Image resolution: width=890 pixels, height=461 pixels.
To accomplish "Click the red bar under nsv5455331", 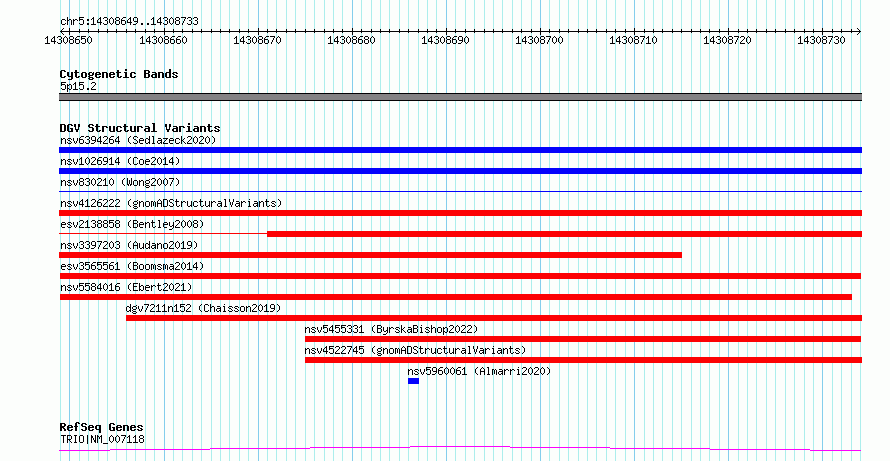I will [583, 339].
